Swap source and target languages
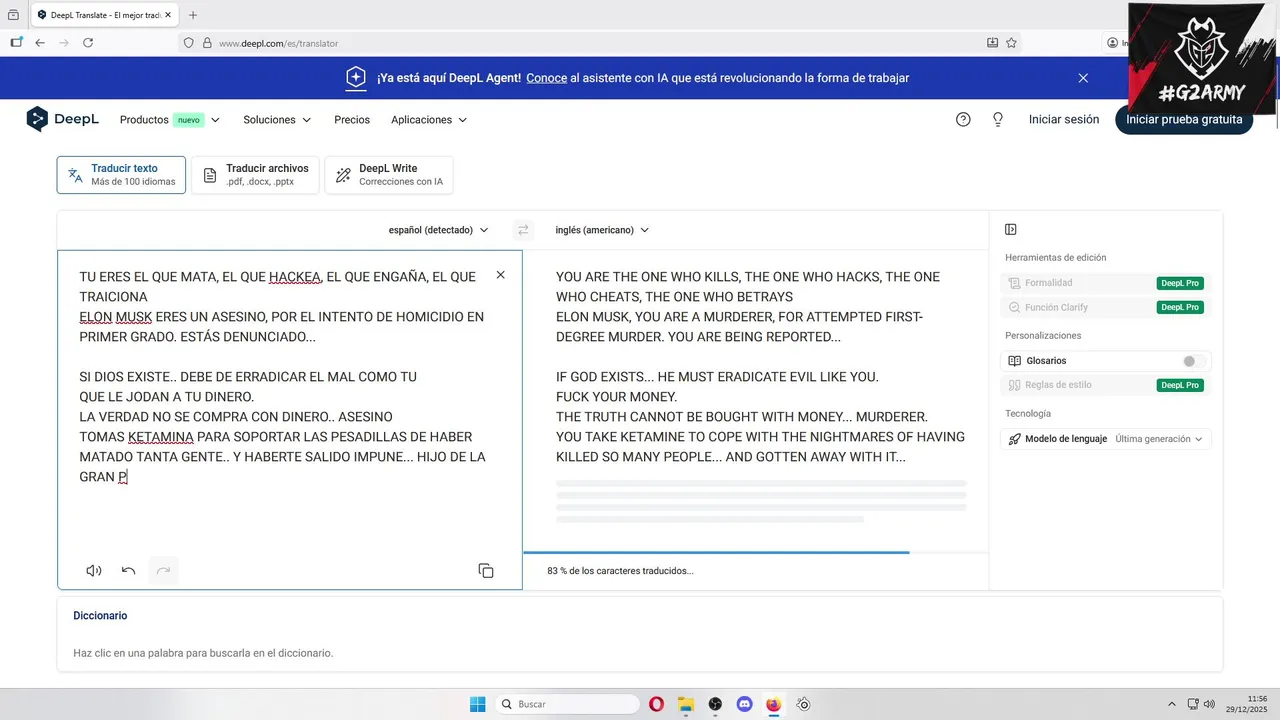 (x=522, y=230)
